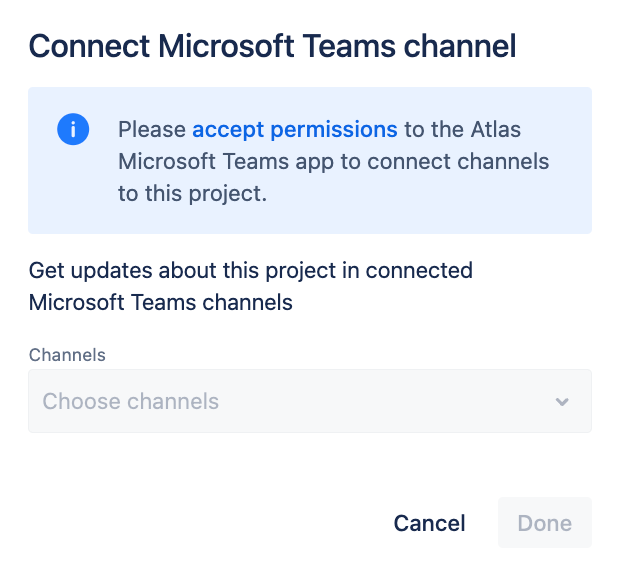
Task: Click the word 'Teams' in dialog title
Action: (x=349, y=46)
